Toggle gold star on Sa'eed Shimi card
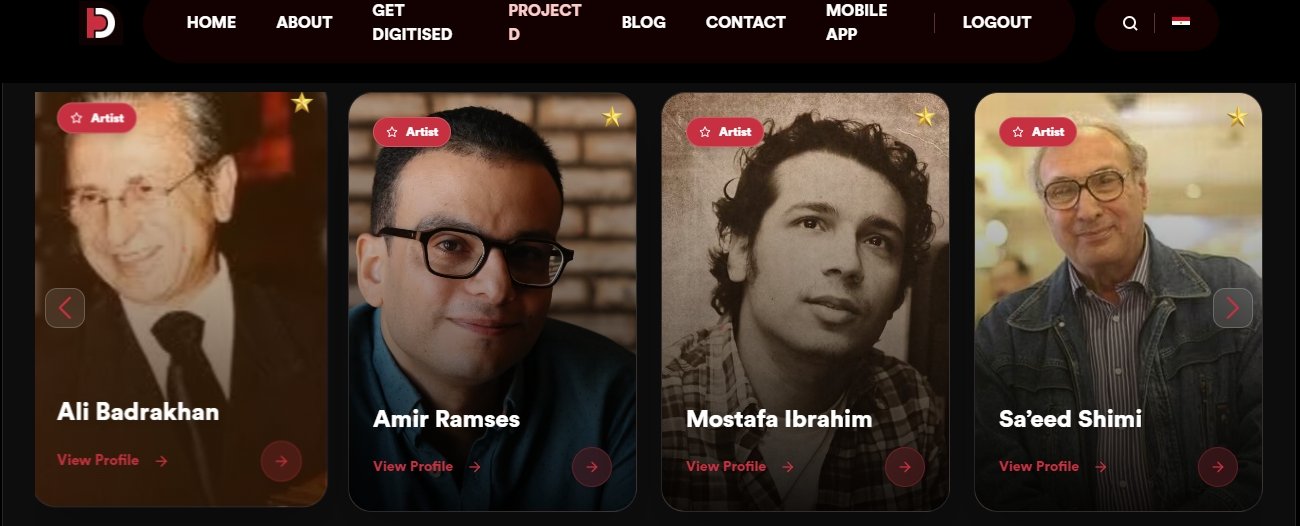1300x526 pixels. tap(1237, 117)
